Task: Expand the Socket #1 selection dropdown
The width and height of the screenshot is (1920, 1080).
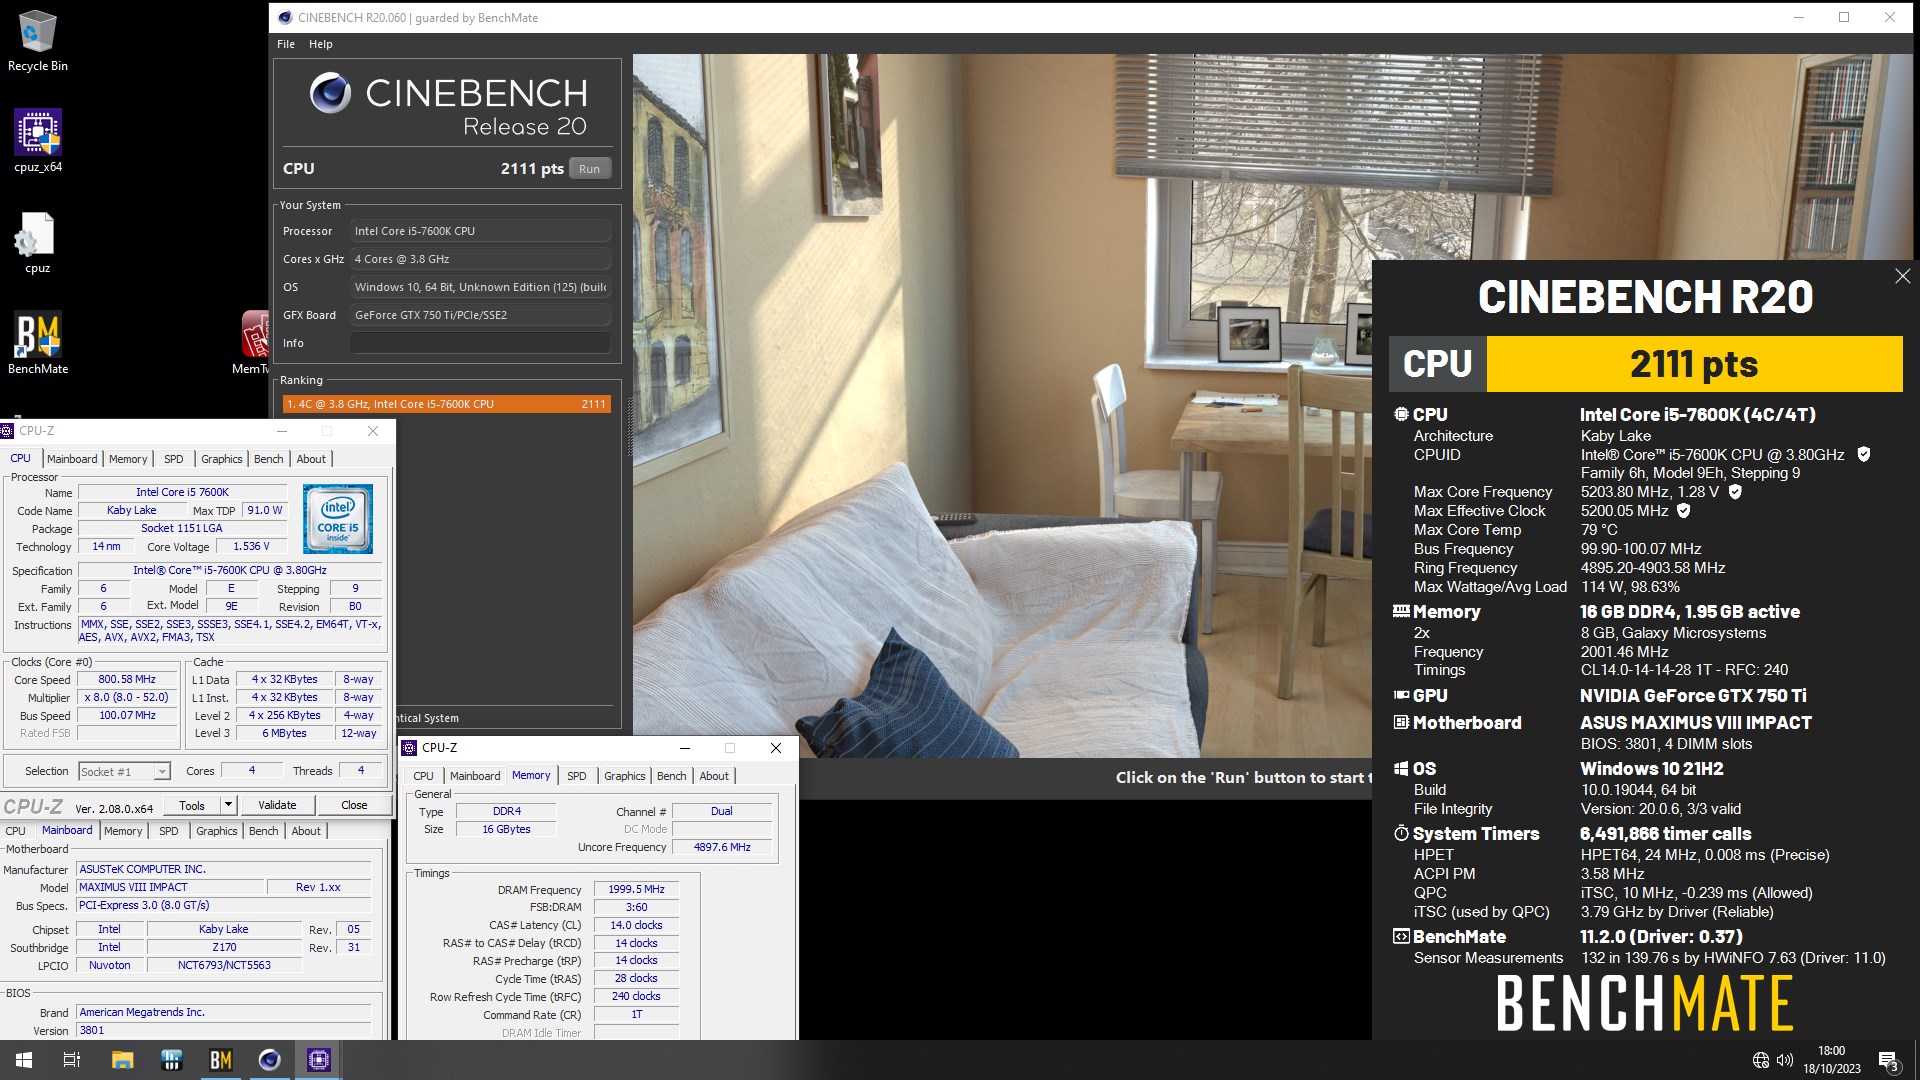Action: (162, 771)
